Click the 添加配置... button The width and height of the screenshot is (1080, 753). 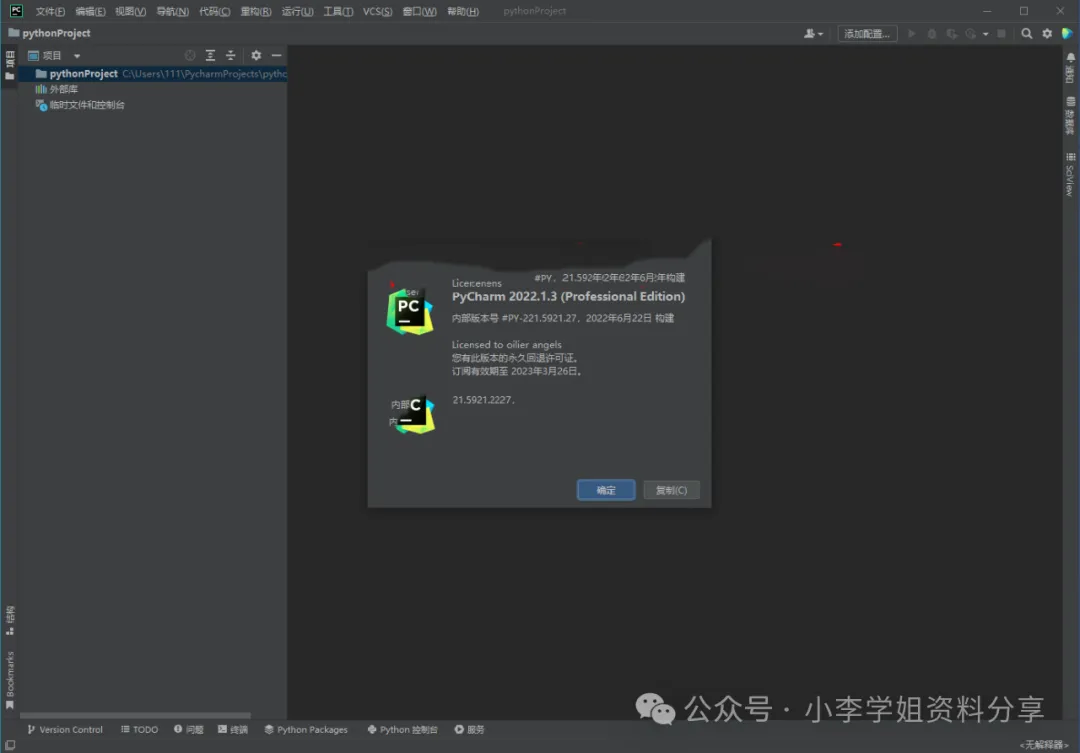tap(866, 33)
